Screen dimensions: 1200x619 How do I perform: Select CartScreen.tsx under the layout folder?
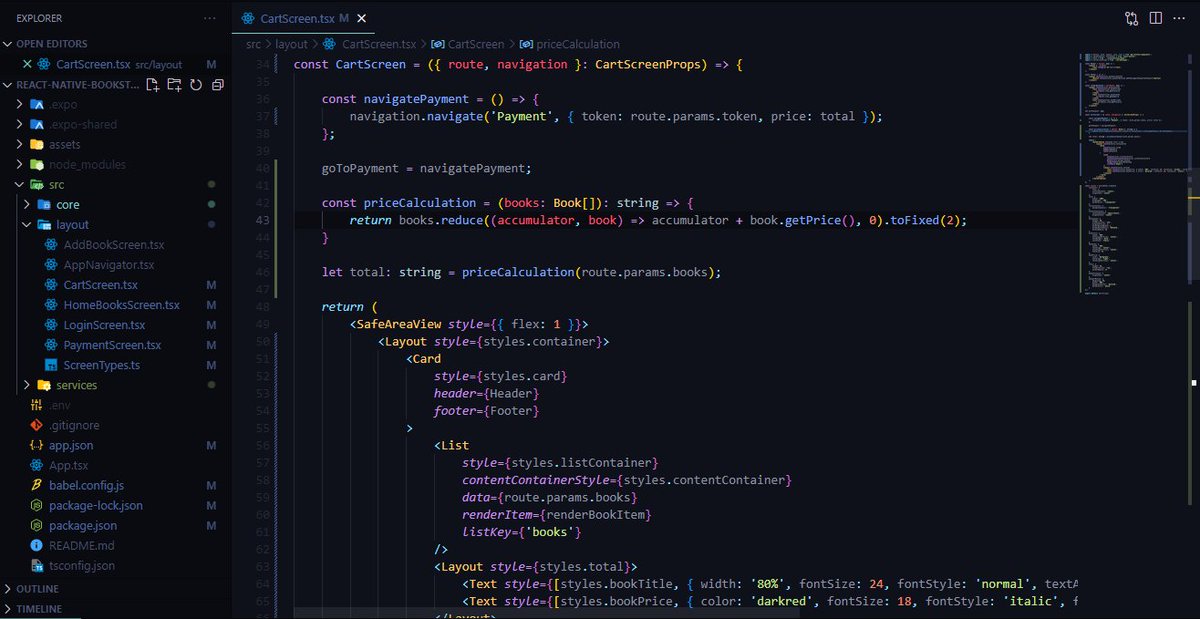point(115,285)
